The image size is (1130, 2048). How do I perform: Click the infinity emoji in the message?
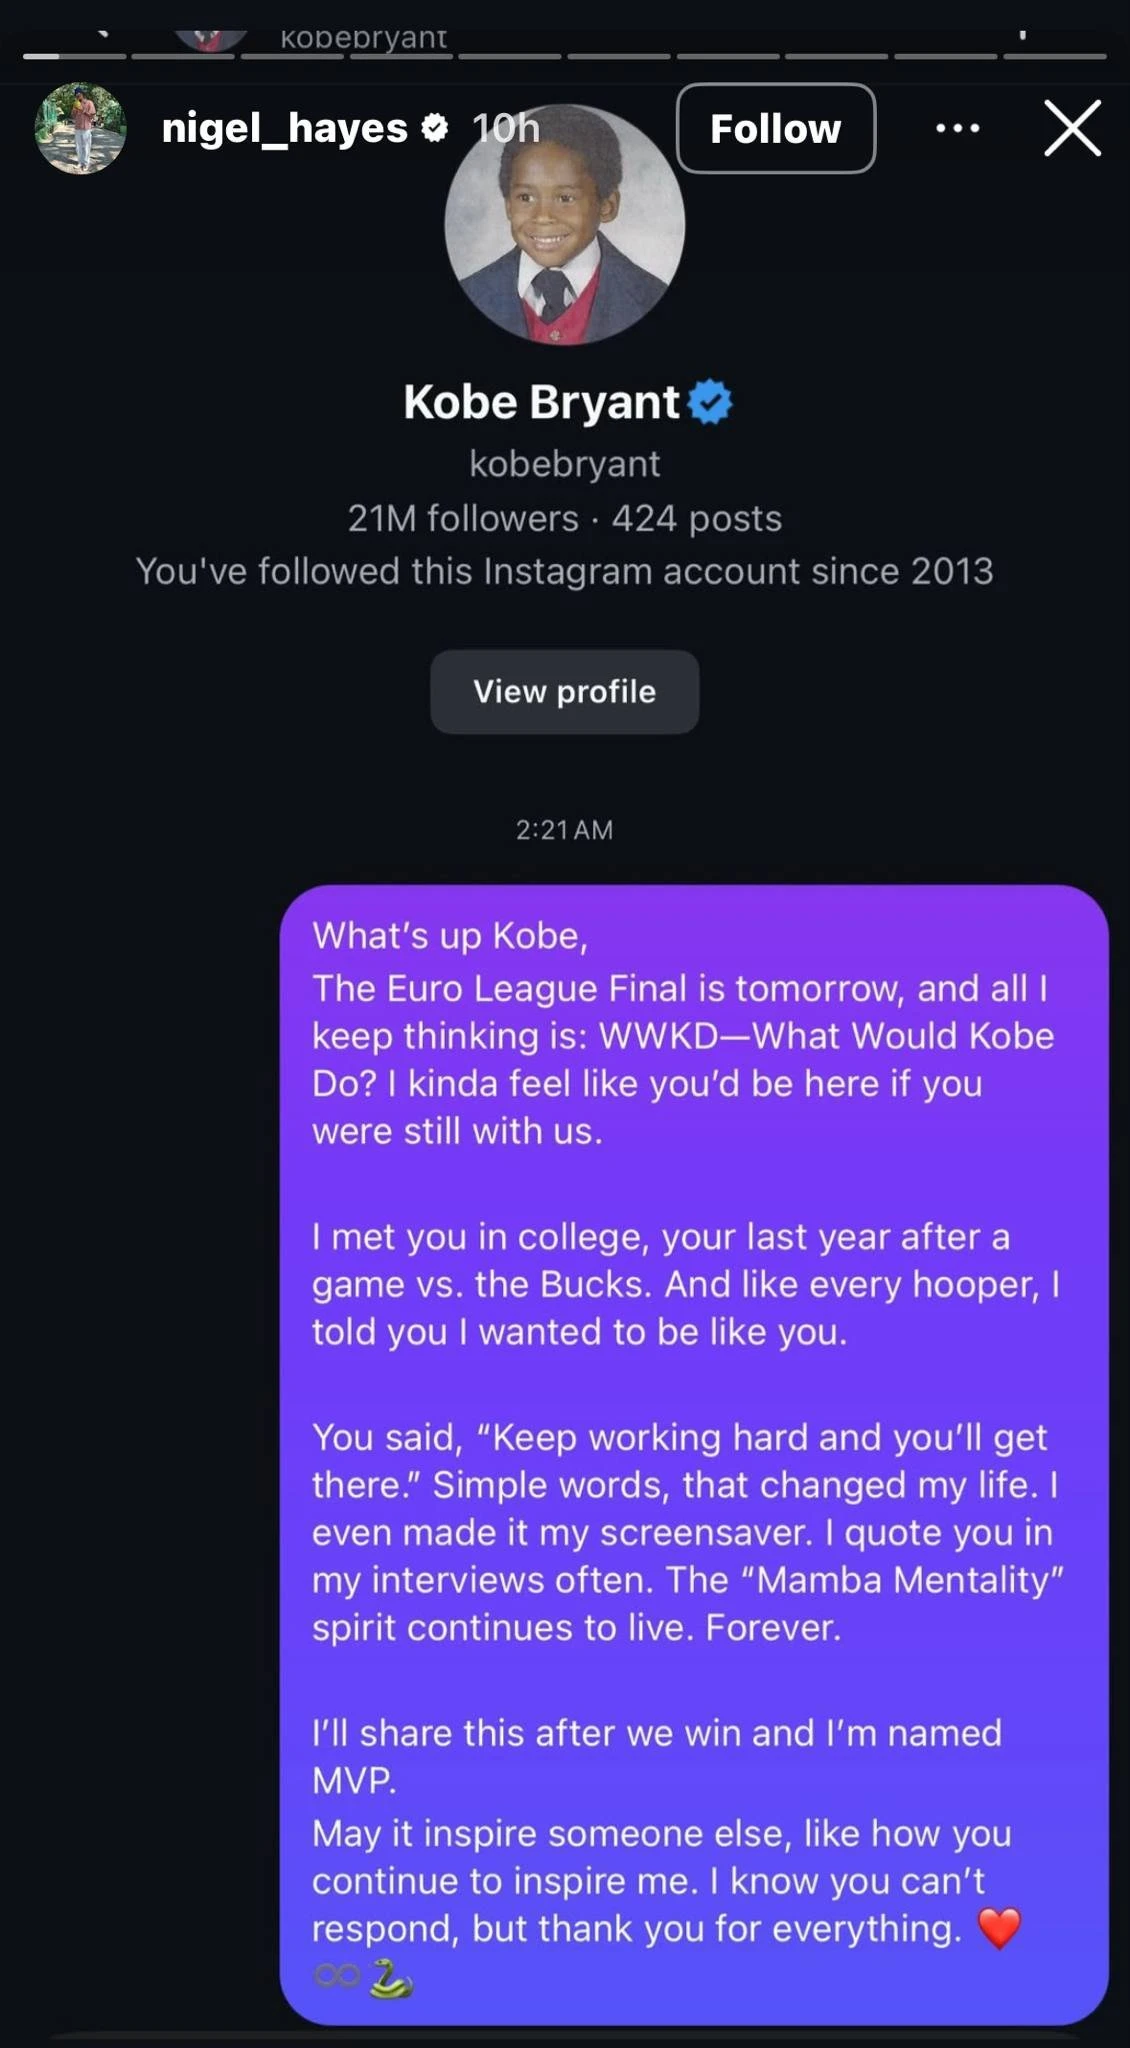tap(336, 1976)
